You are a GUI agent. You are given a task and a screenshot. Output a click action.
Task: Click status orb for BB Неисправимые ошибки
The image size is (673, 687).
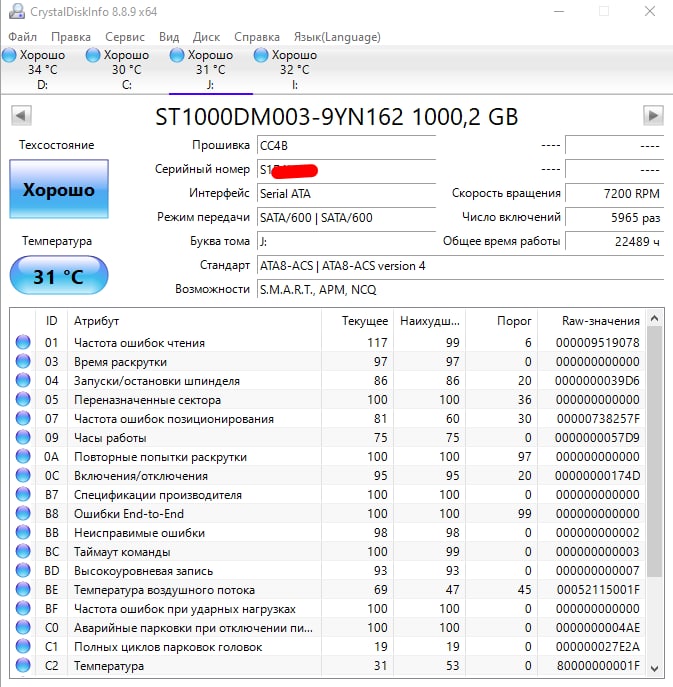pyautogui.click(x=23, y=532)
